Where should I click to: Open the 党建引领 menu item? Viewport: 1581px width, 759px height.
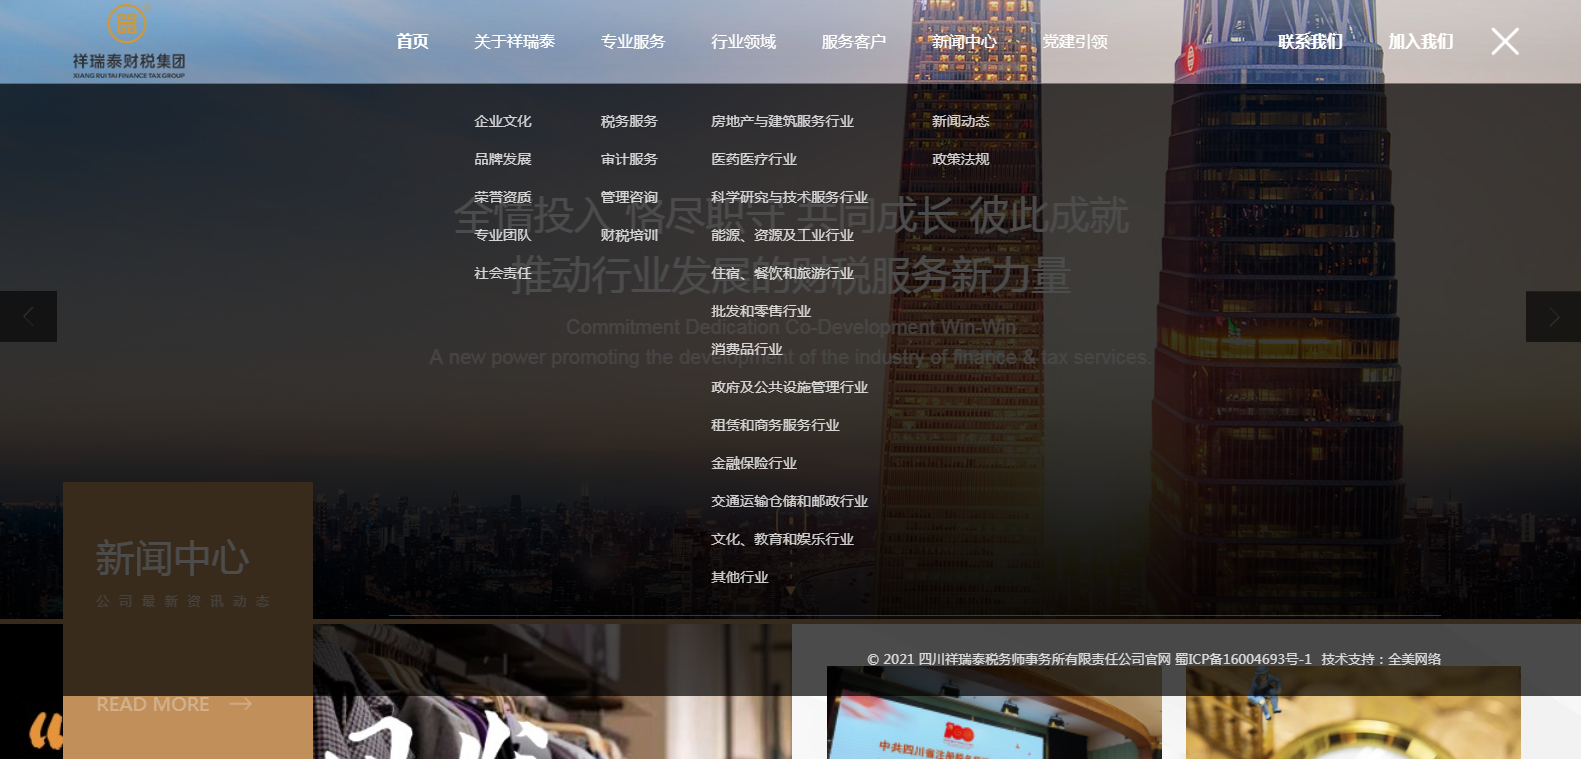[x=1075, y=41]
